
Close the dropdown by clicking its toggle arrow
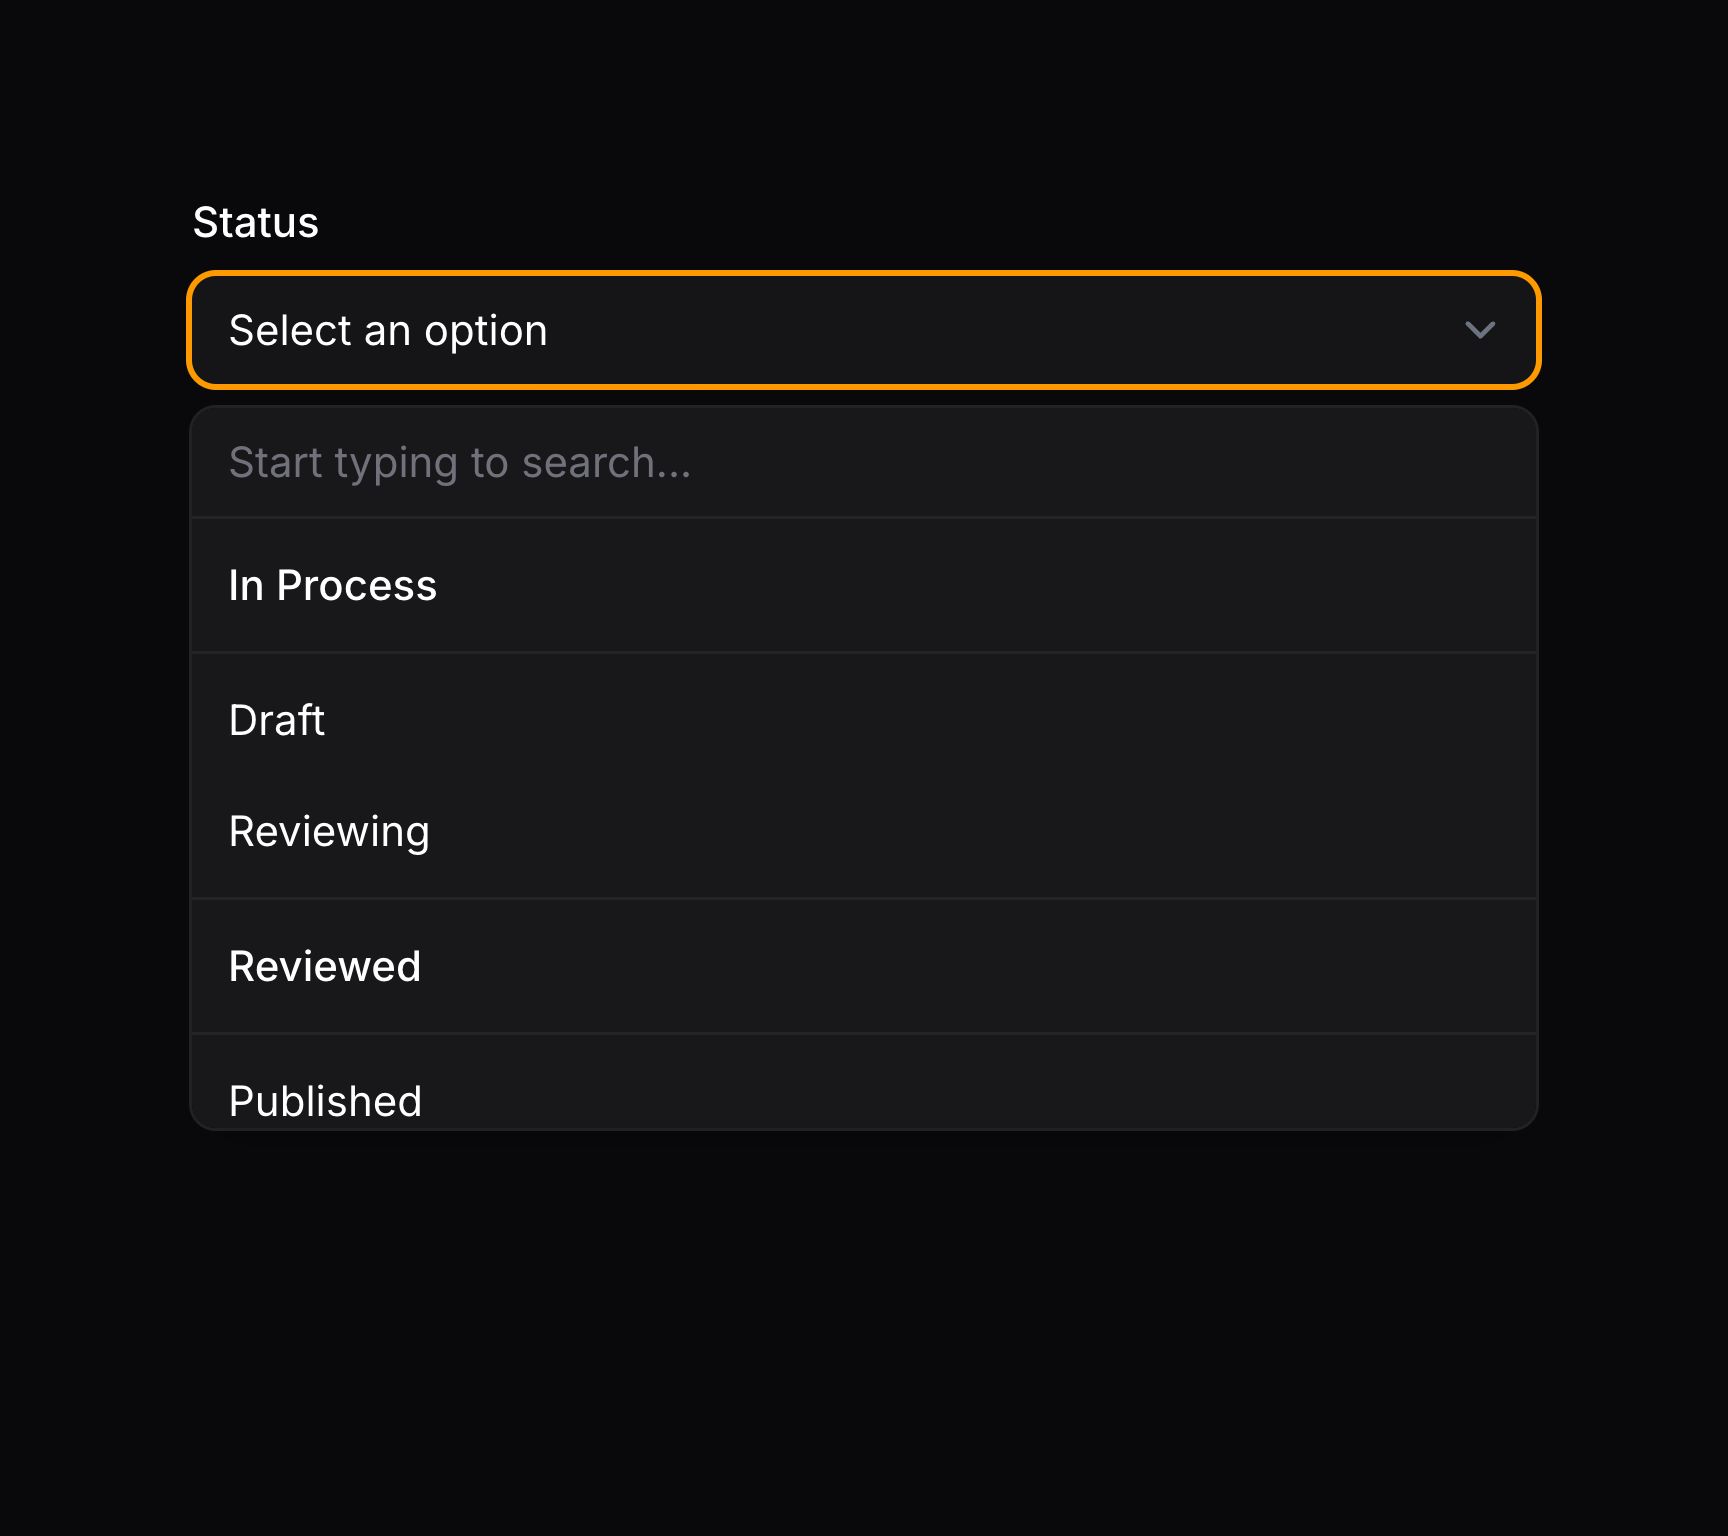click(x=1481, y=330)
